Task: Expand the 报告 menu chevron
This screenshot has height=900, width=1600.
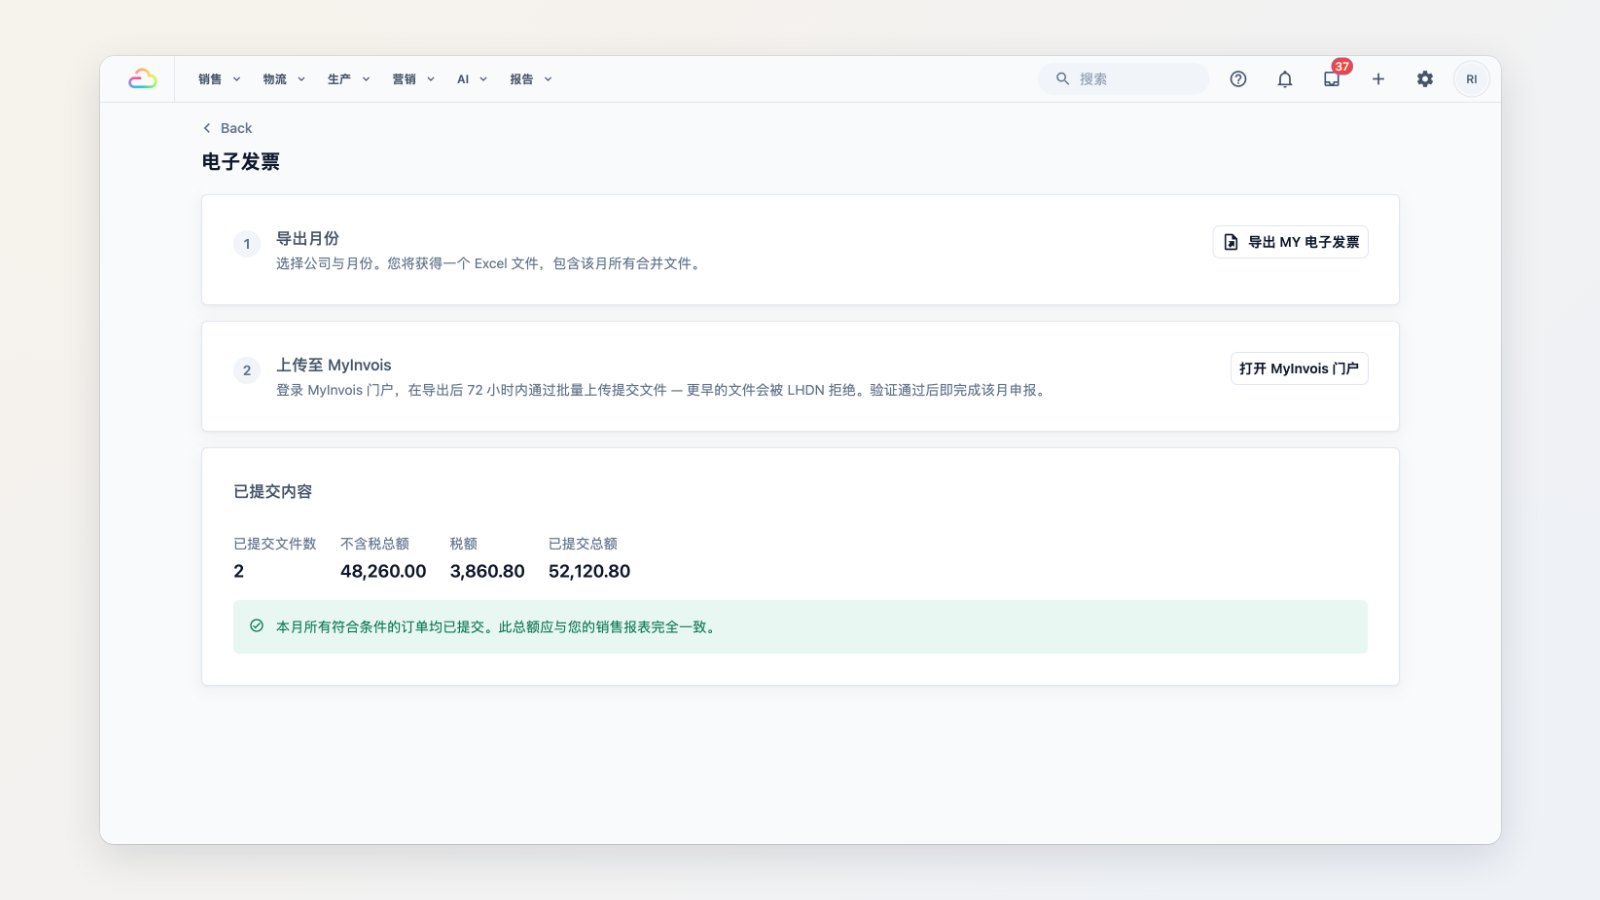Action: tap(548, 79)
